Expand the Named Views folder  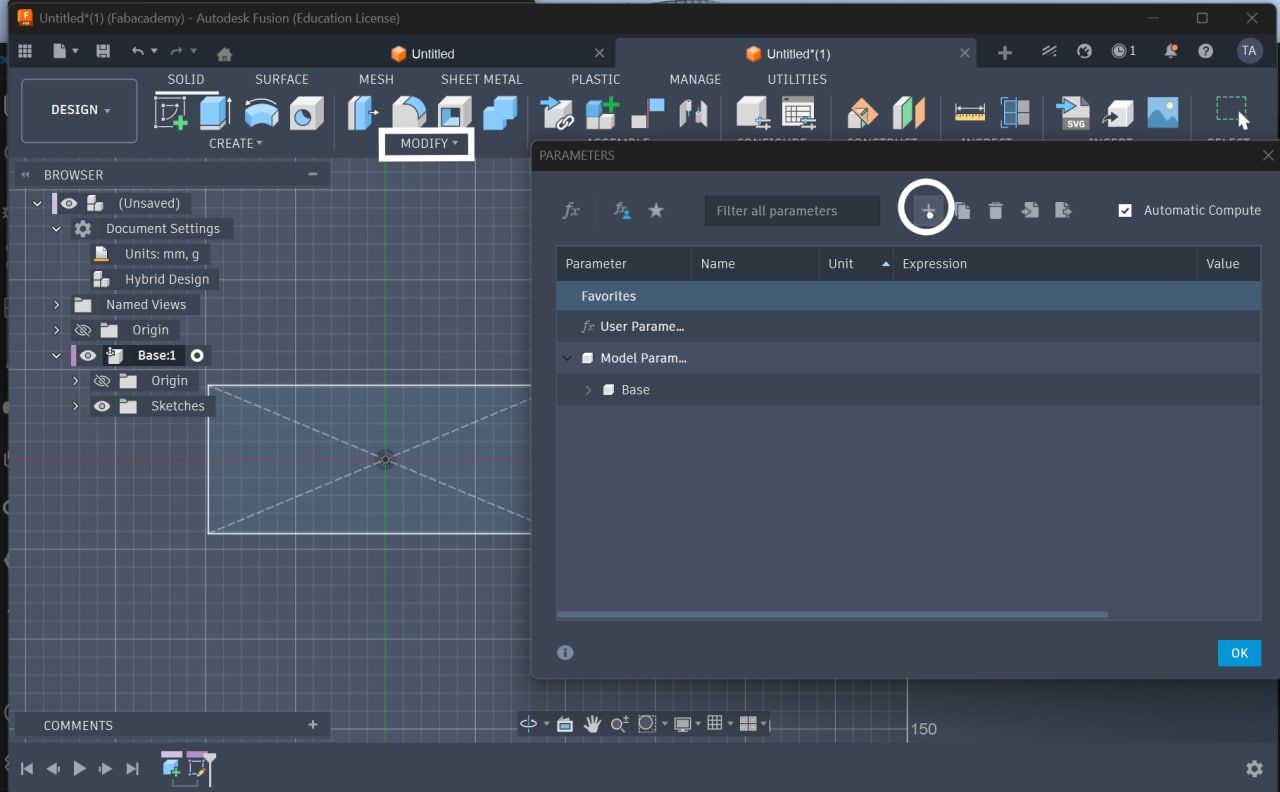(56, 305)
